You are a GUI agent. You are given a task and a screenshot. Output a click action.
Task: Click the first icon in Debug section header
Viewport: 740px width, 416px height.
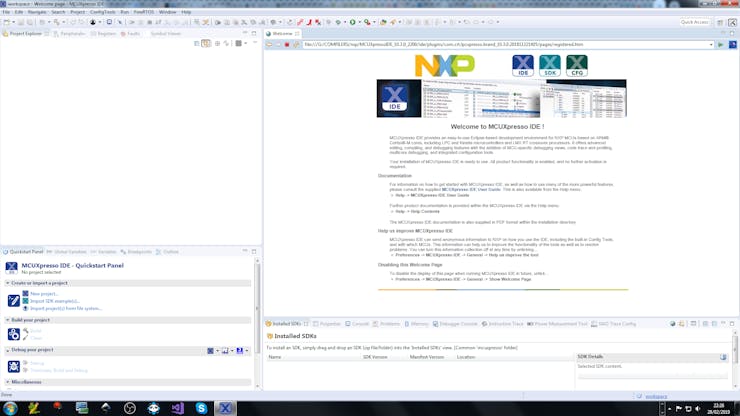(210, 351)
